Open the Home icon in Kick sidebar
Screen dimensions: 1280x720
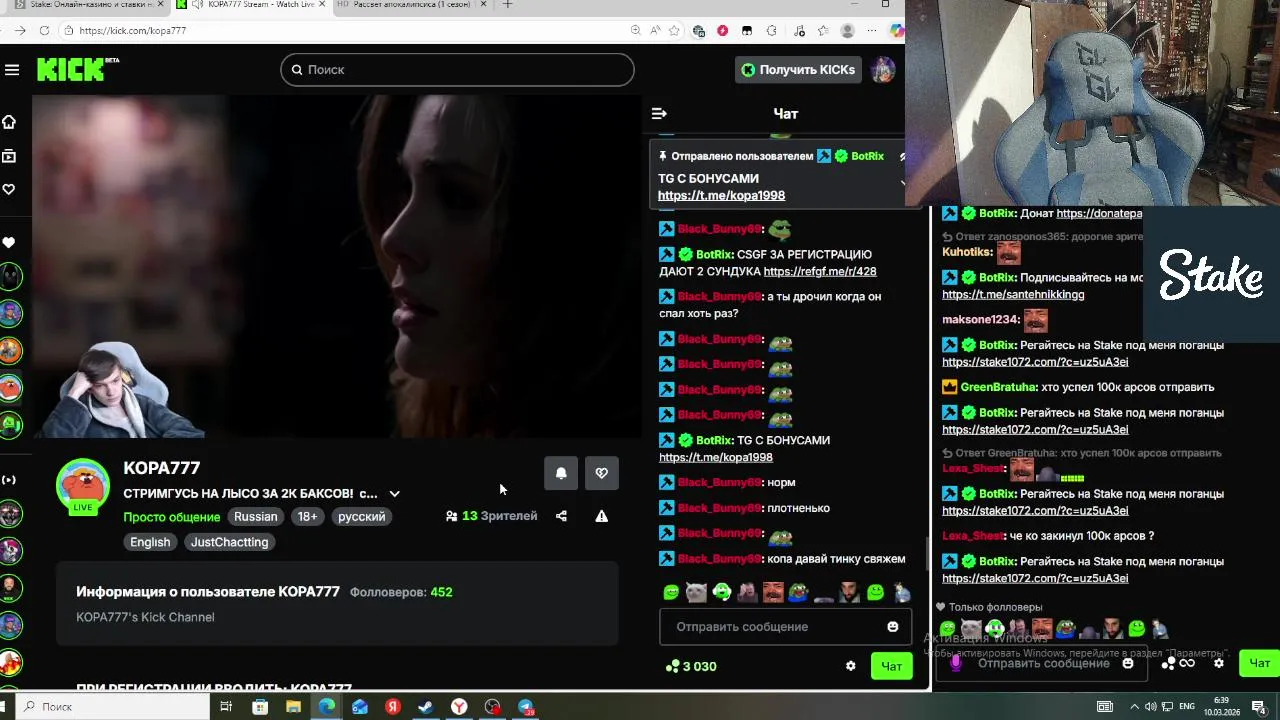(9, 122)
